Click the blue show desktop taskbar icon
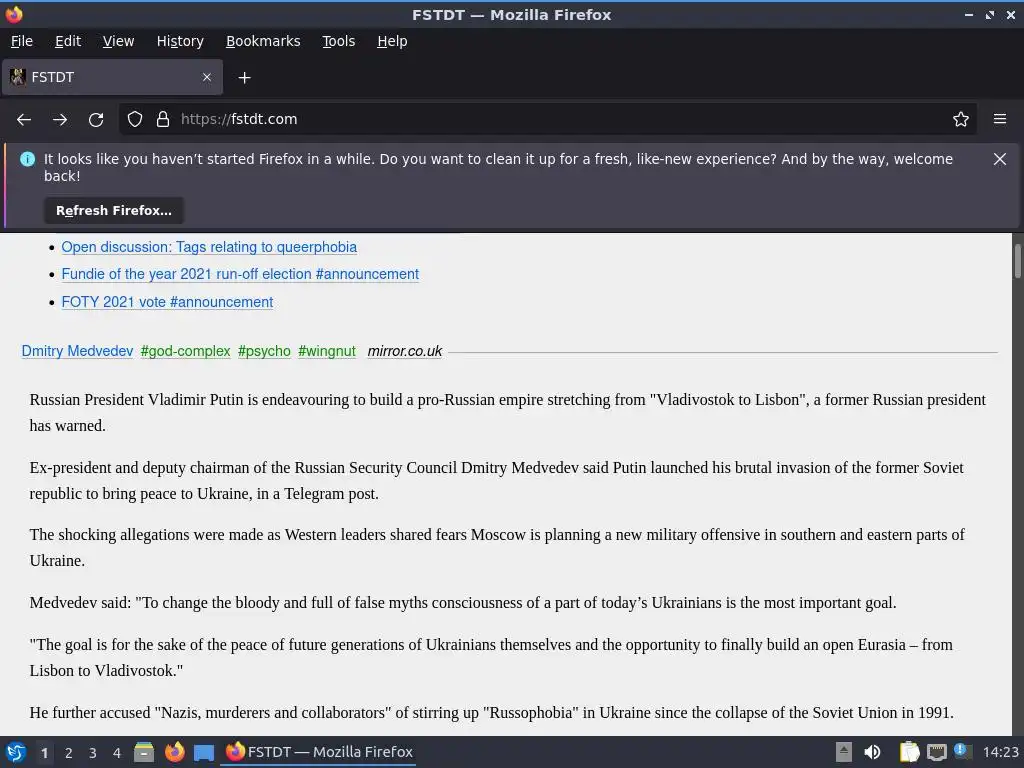This screenshot has height=768, width=1024. [204, 753]
